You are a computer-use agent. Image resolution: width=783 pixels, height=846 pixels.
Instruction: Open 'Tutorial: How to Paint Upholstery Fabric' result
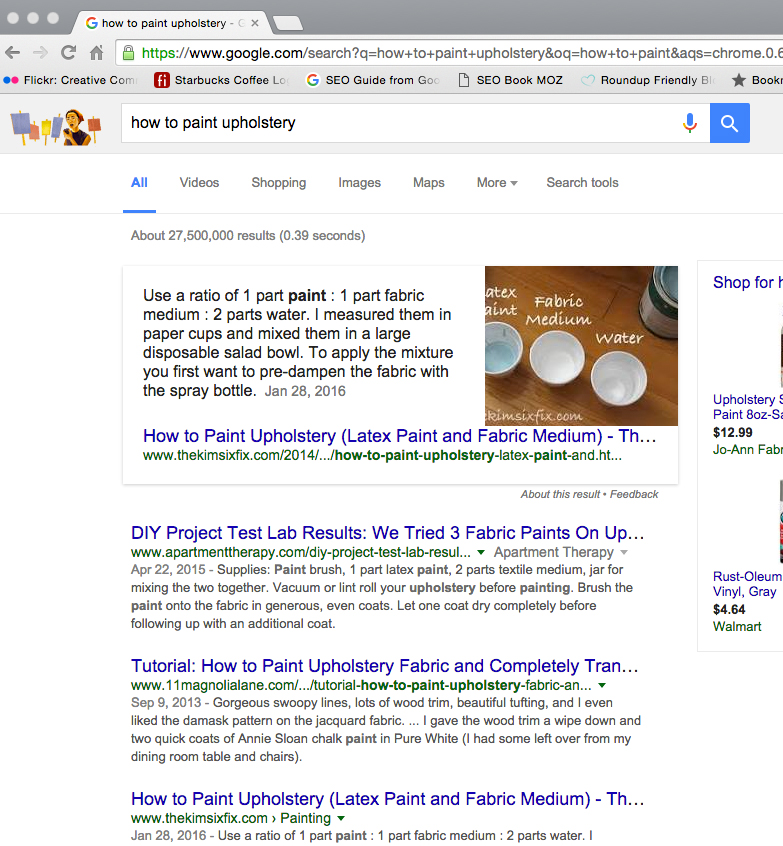point(384,666)
